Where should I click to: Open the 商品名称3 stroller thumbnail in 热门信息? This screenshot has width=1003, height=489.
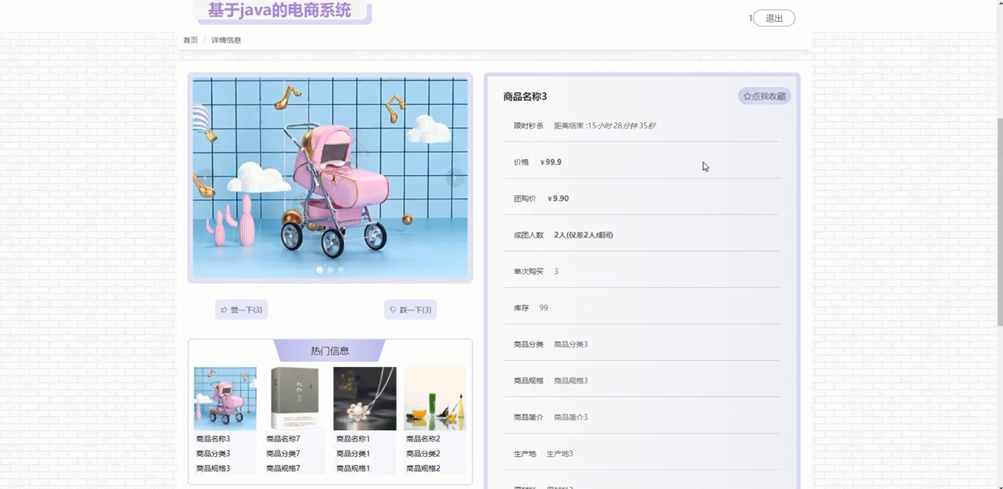click(x=225, y=398)
